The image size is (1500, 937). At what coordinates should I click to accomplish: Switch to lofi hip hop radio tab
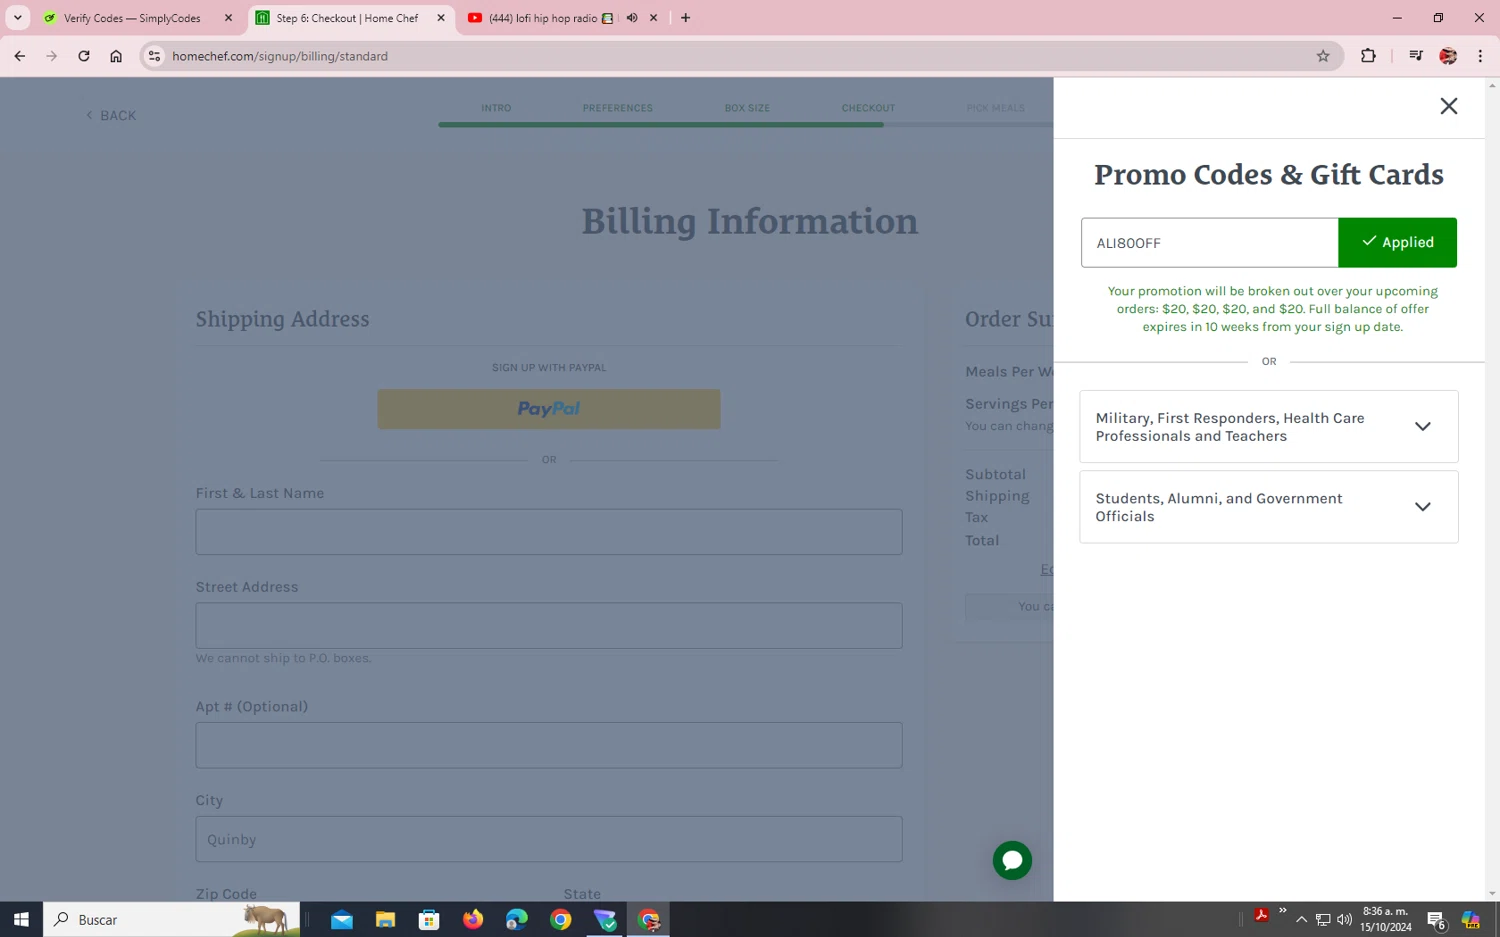click(x=542, y=18)
